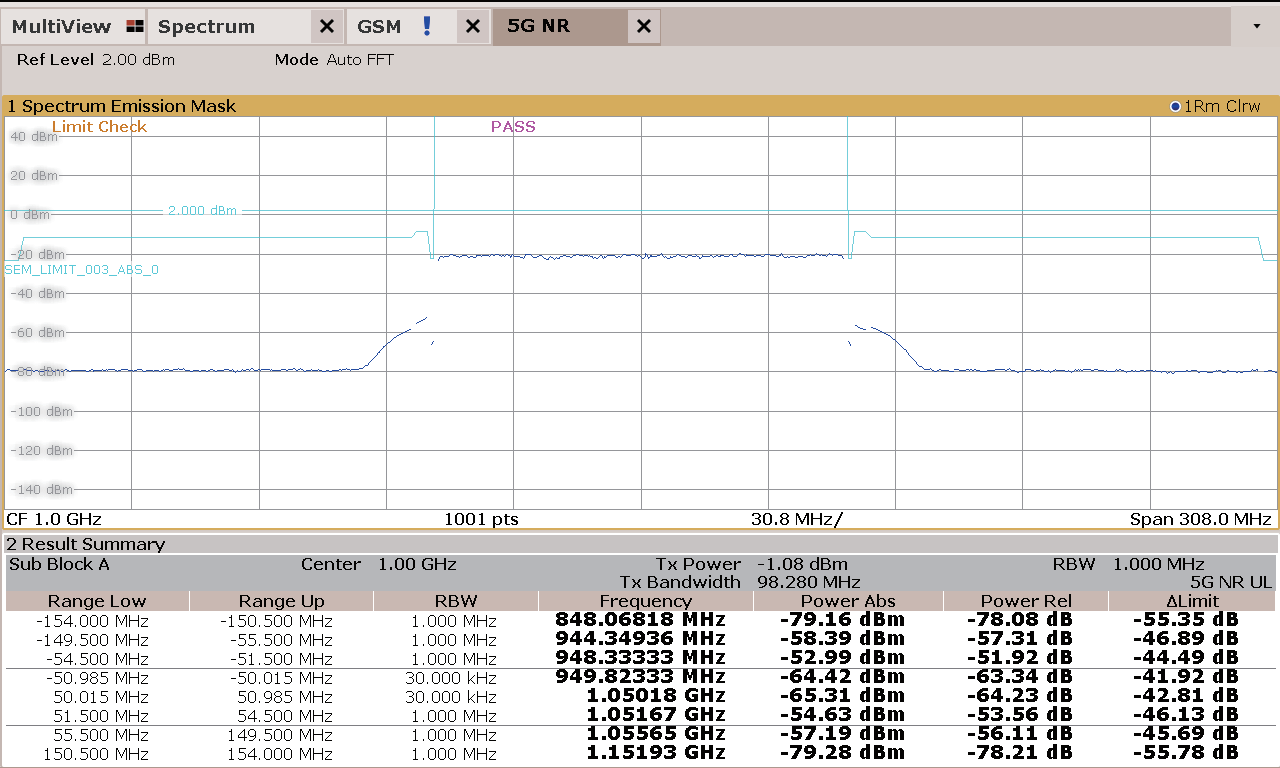Click the 40 dBm axis label
This screenshot has width=1280, height=768.
pos(34,136)
